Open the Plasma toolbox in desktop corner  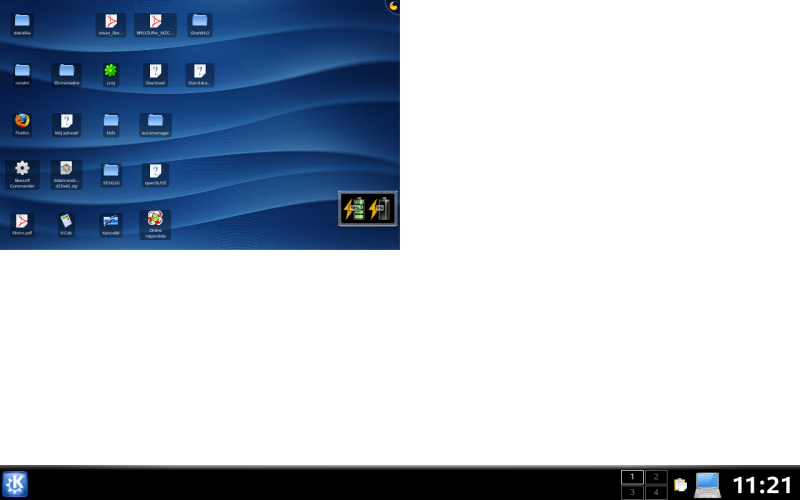(393, 6)
